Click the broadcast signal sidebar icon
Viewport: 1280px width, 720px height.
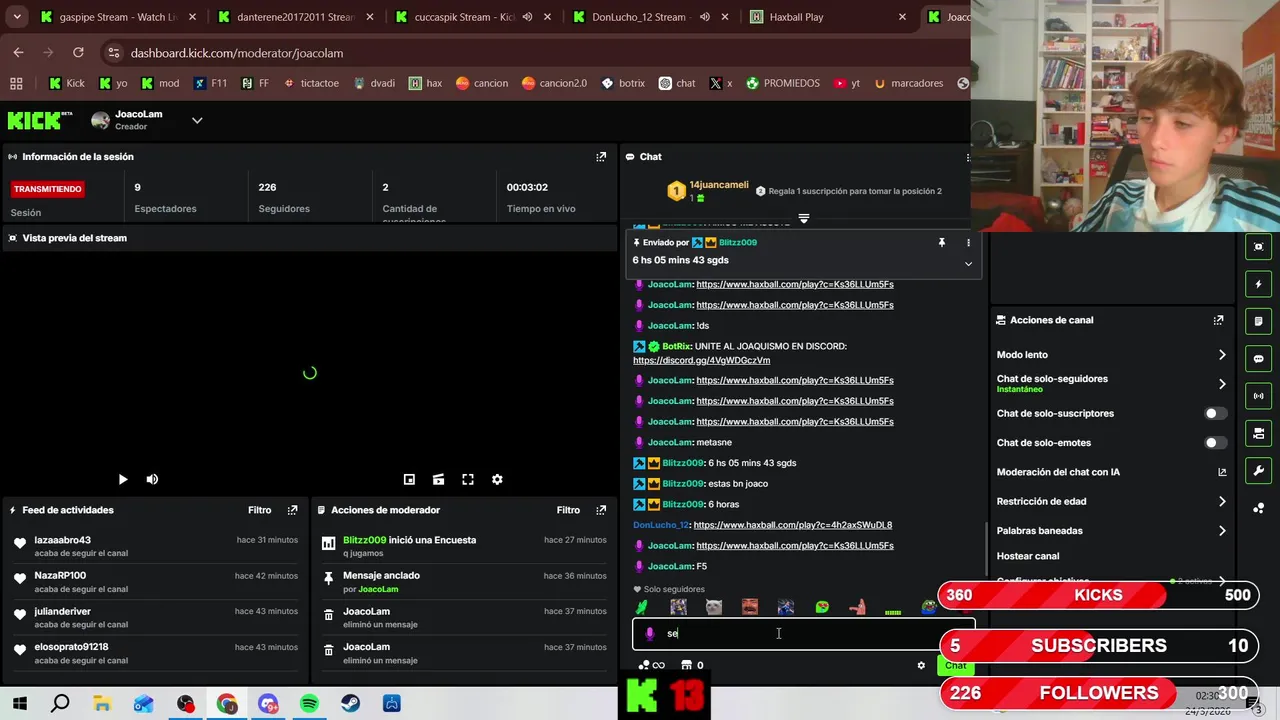pyautogui.click(x=1258, y=396)
